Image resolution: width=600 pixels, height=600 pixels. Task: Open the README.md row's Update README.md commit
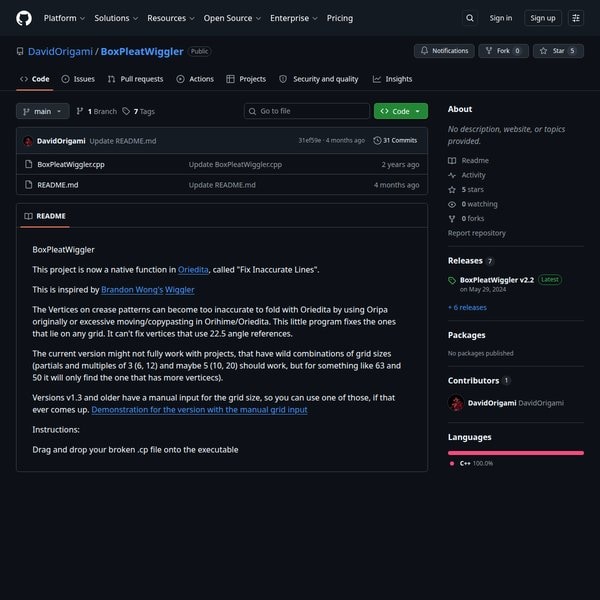(x=222, y=185)
